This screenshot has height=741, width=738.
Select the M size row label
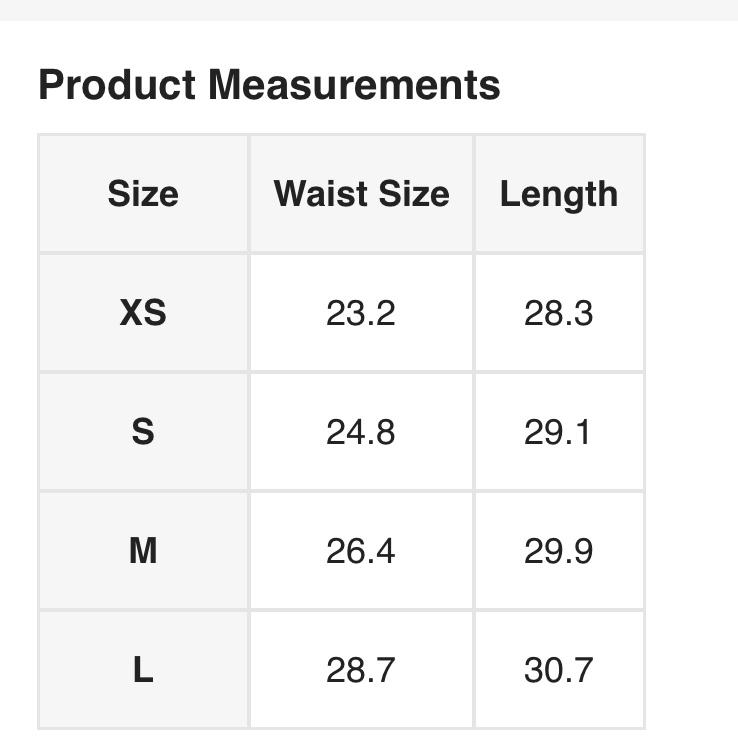tap(143, 551)
